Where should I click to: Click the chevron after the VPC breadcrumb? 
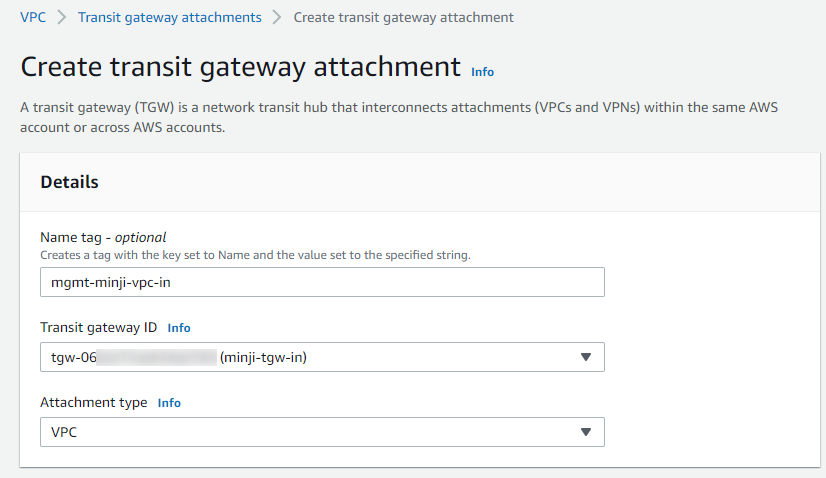[62, 17]
